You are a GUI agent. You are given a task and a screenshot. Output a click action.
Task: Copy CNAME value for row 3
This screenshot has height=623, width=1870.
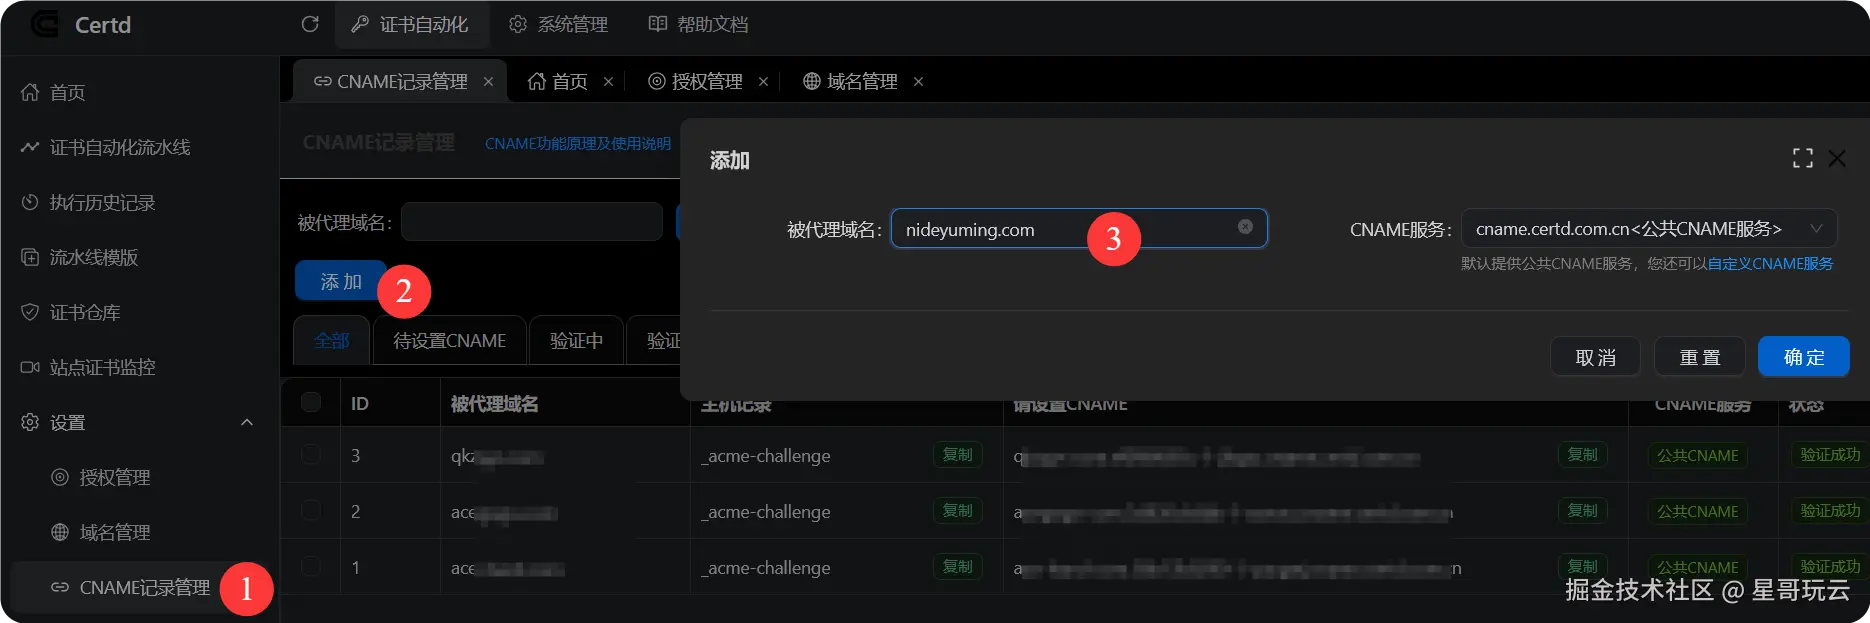click(x=1582, y=455)
